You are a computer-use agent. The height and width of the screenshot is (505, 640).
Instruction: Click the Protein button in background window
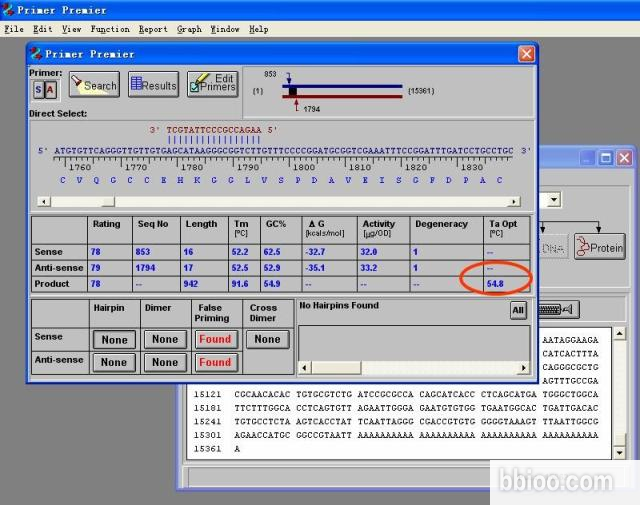coord(600,247)
